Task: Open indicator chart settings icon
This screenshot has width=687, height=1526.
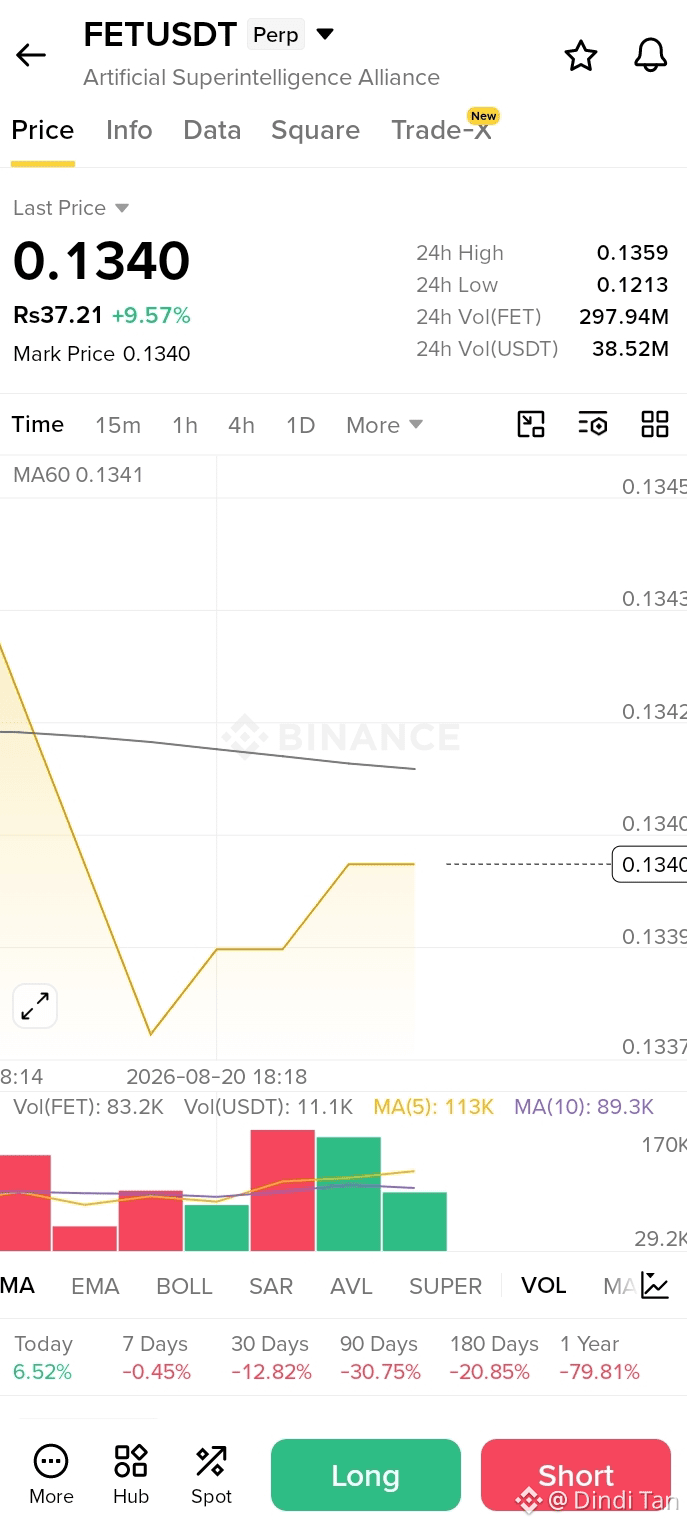Action: (x=655, y=1285)
